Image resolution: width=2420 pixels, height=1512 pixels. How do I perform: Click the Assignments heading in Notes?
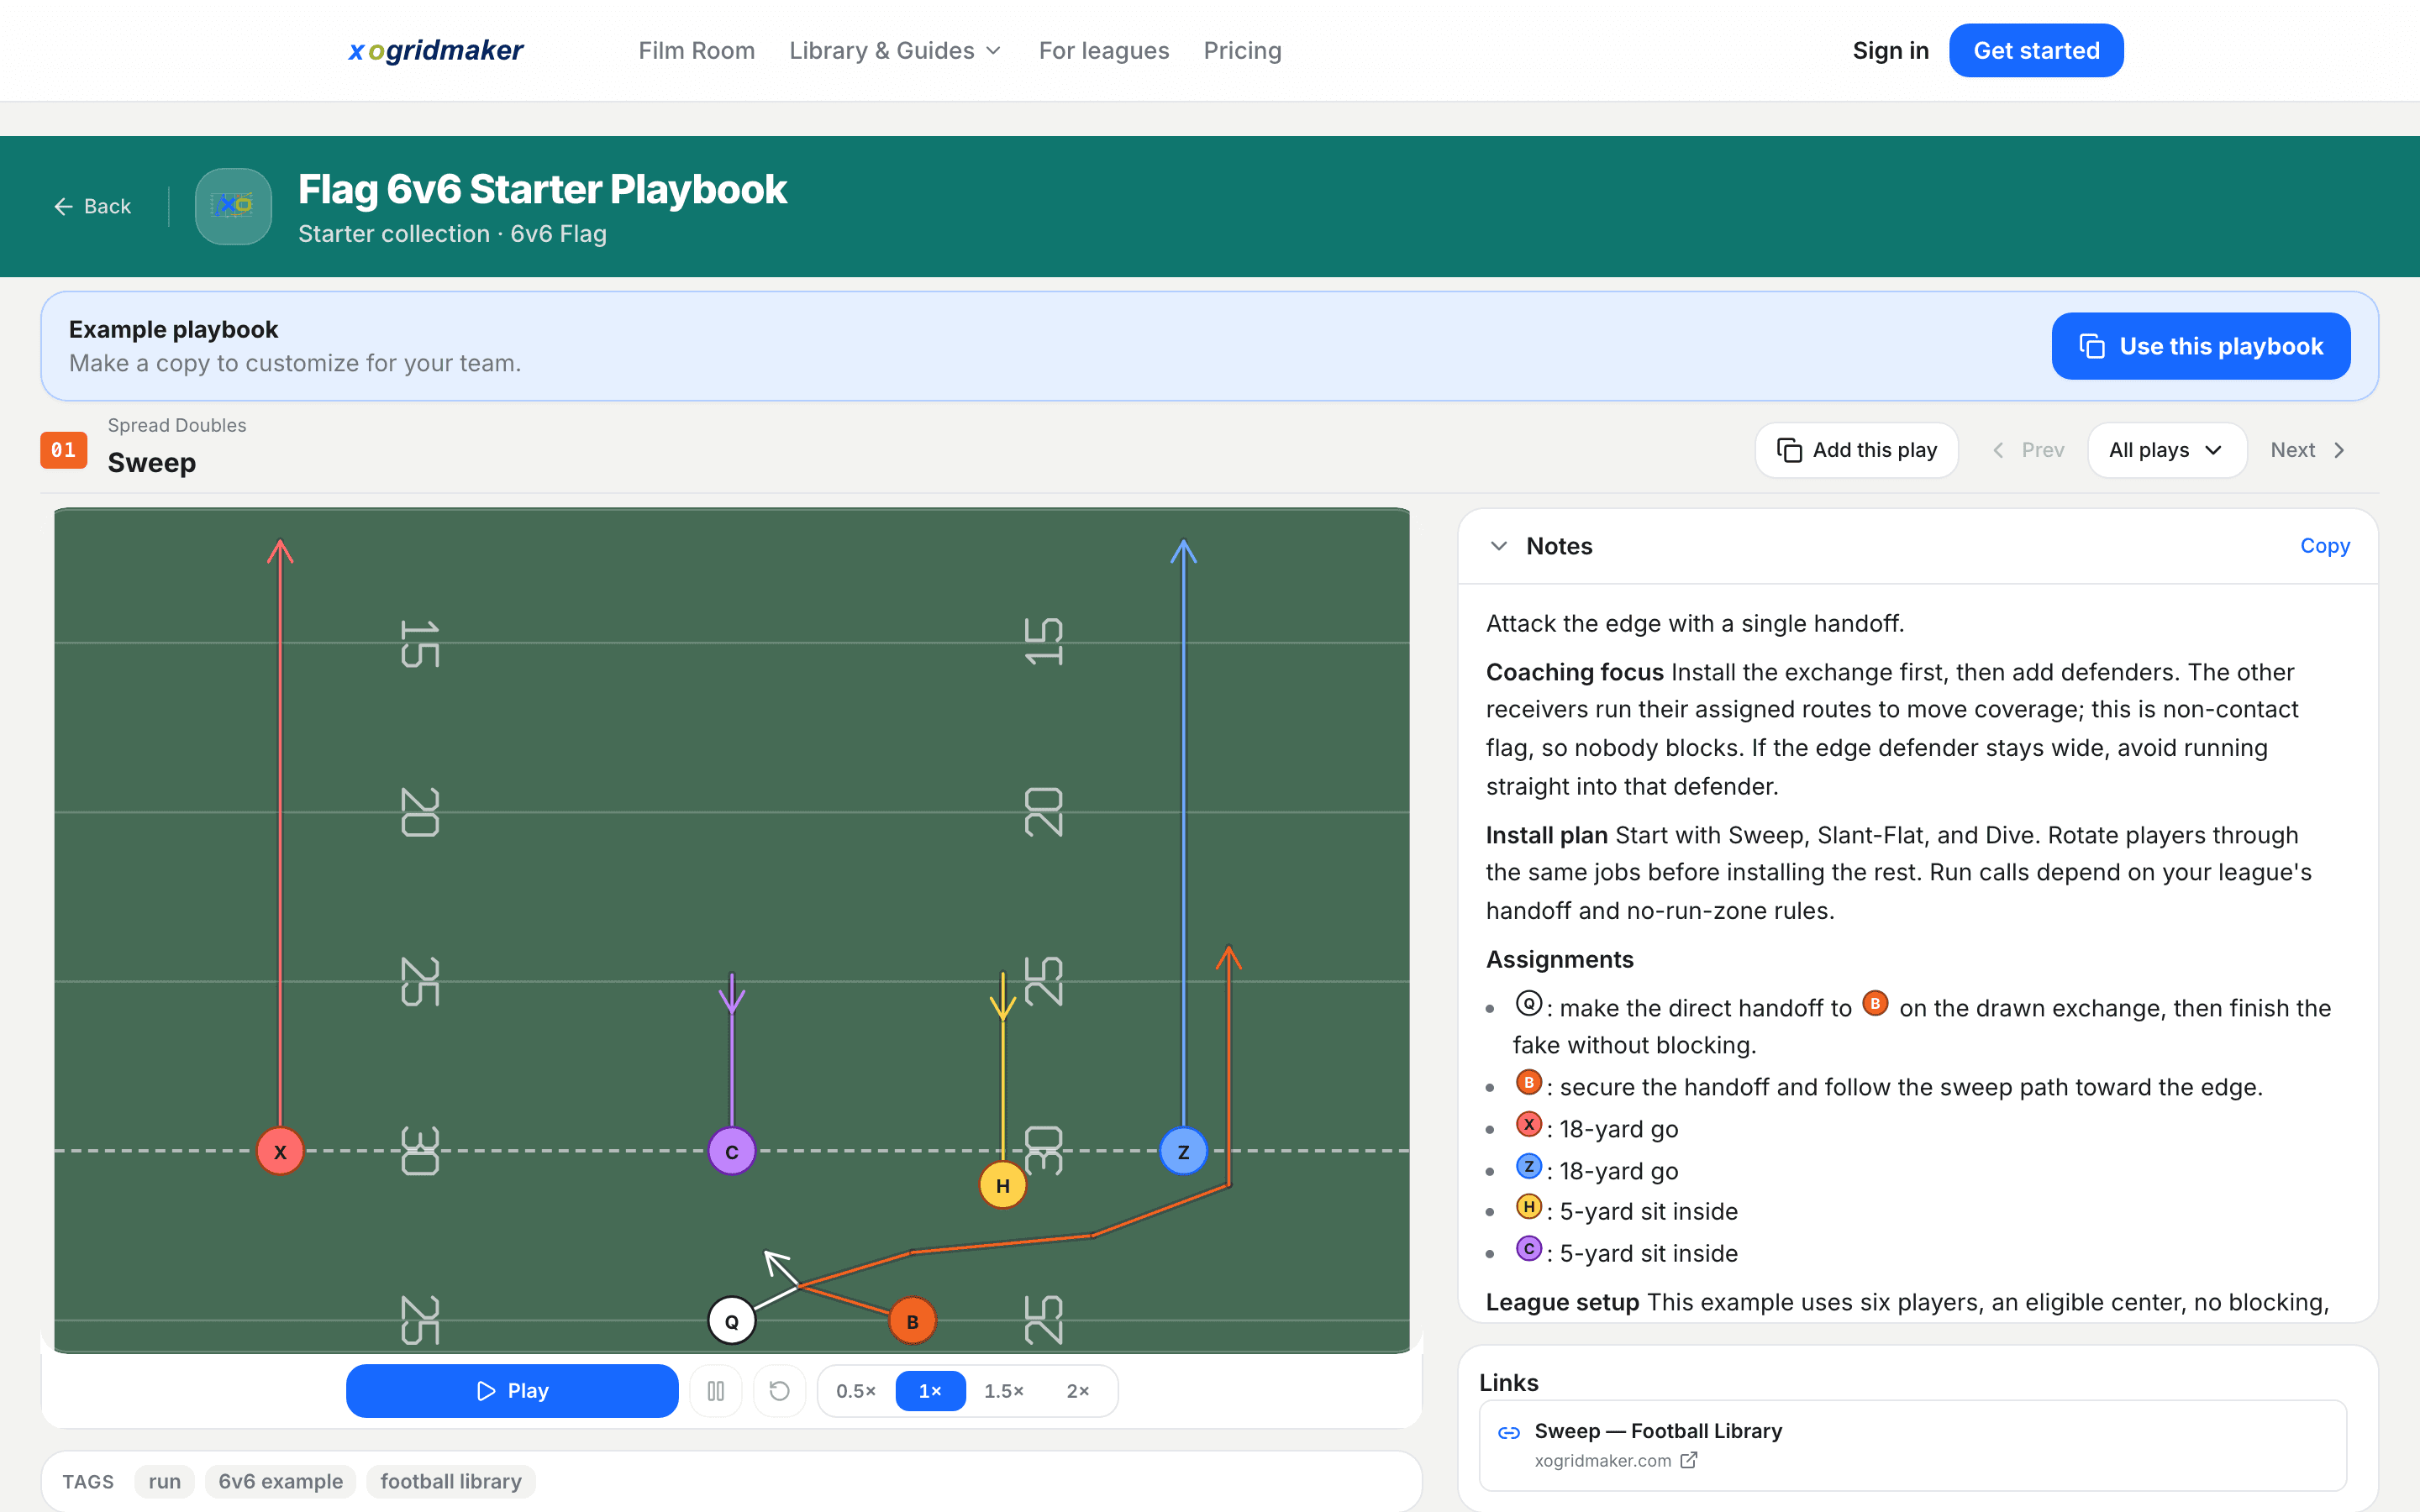(1560, 959)
